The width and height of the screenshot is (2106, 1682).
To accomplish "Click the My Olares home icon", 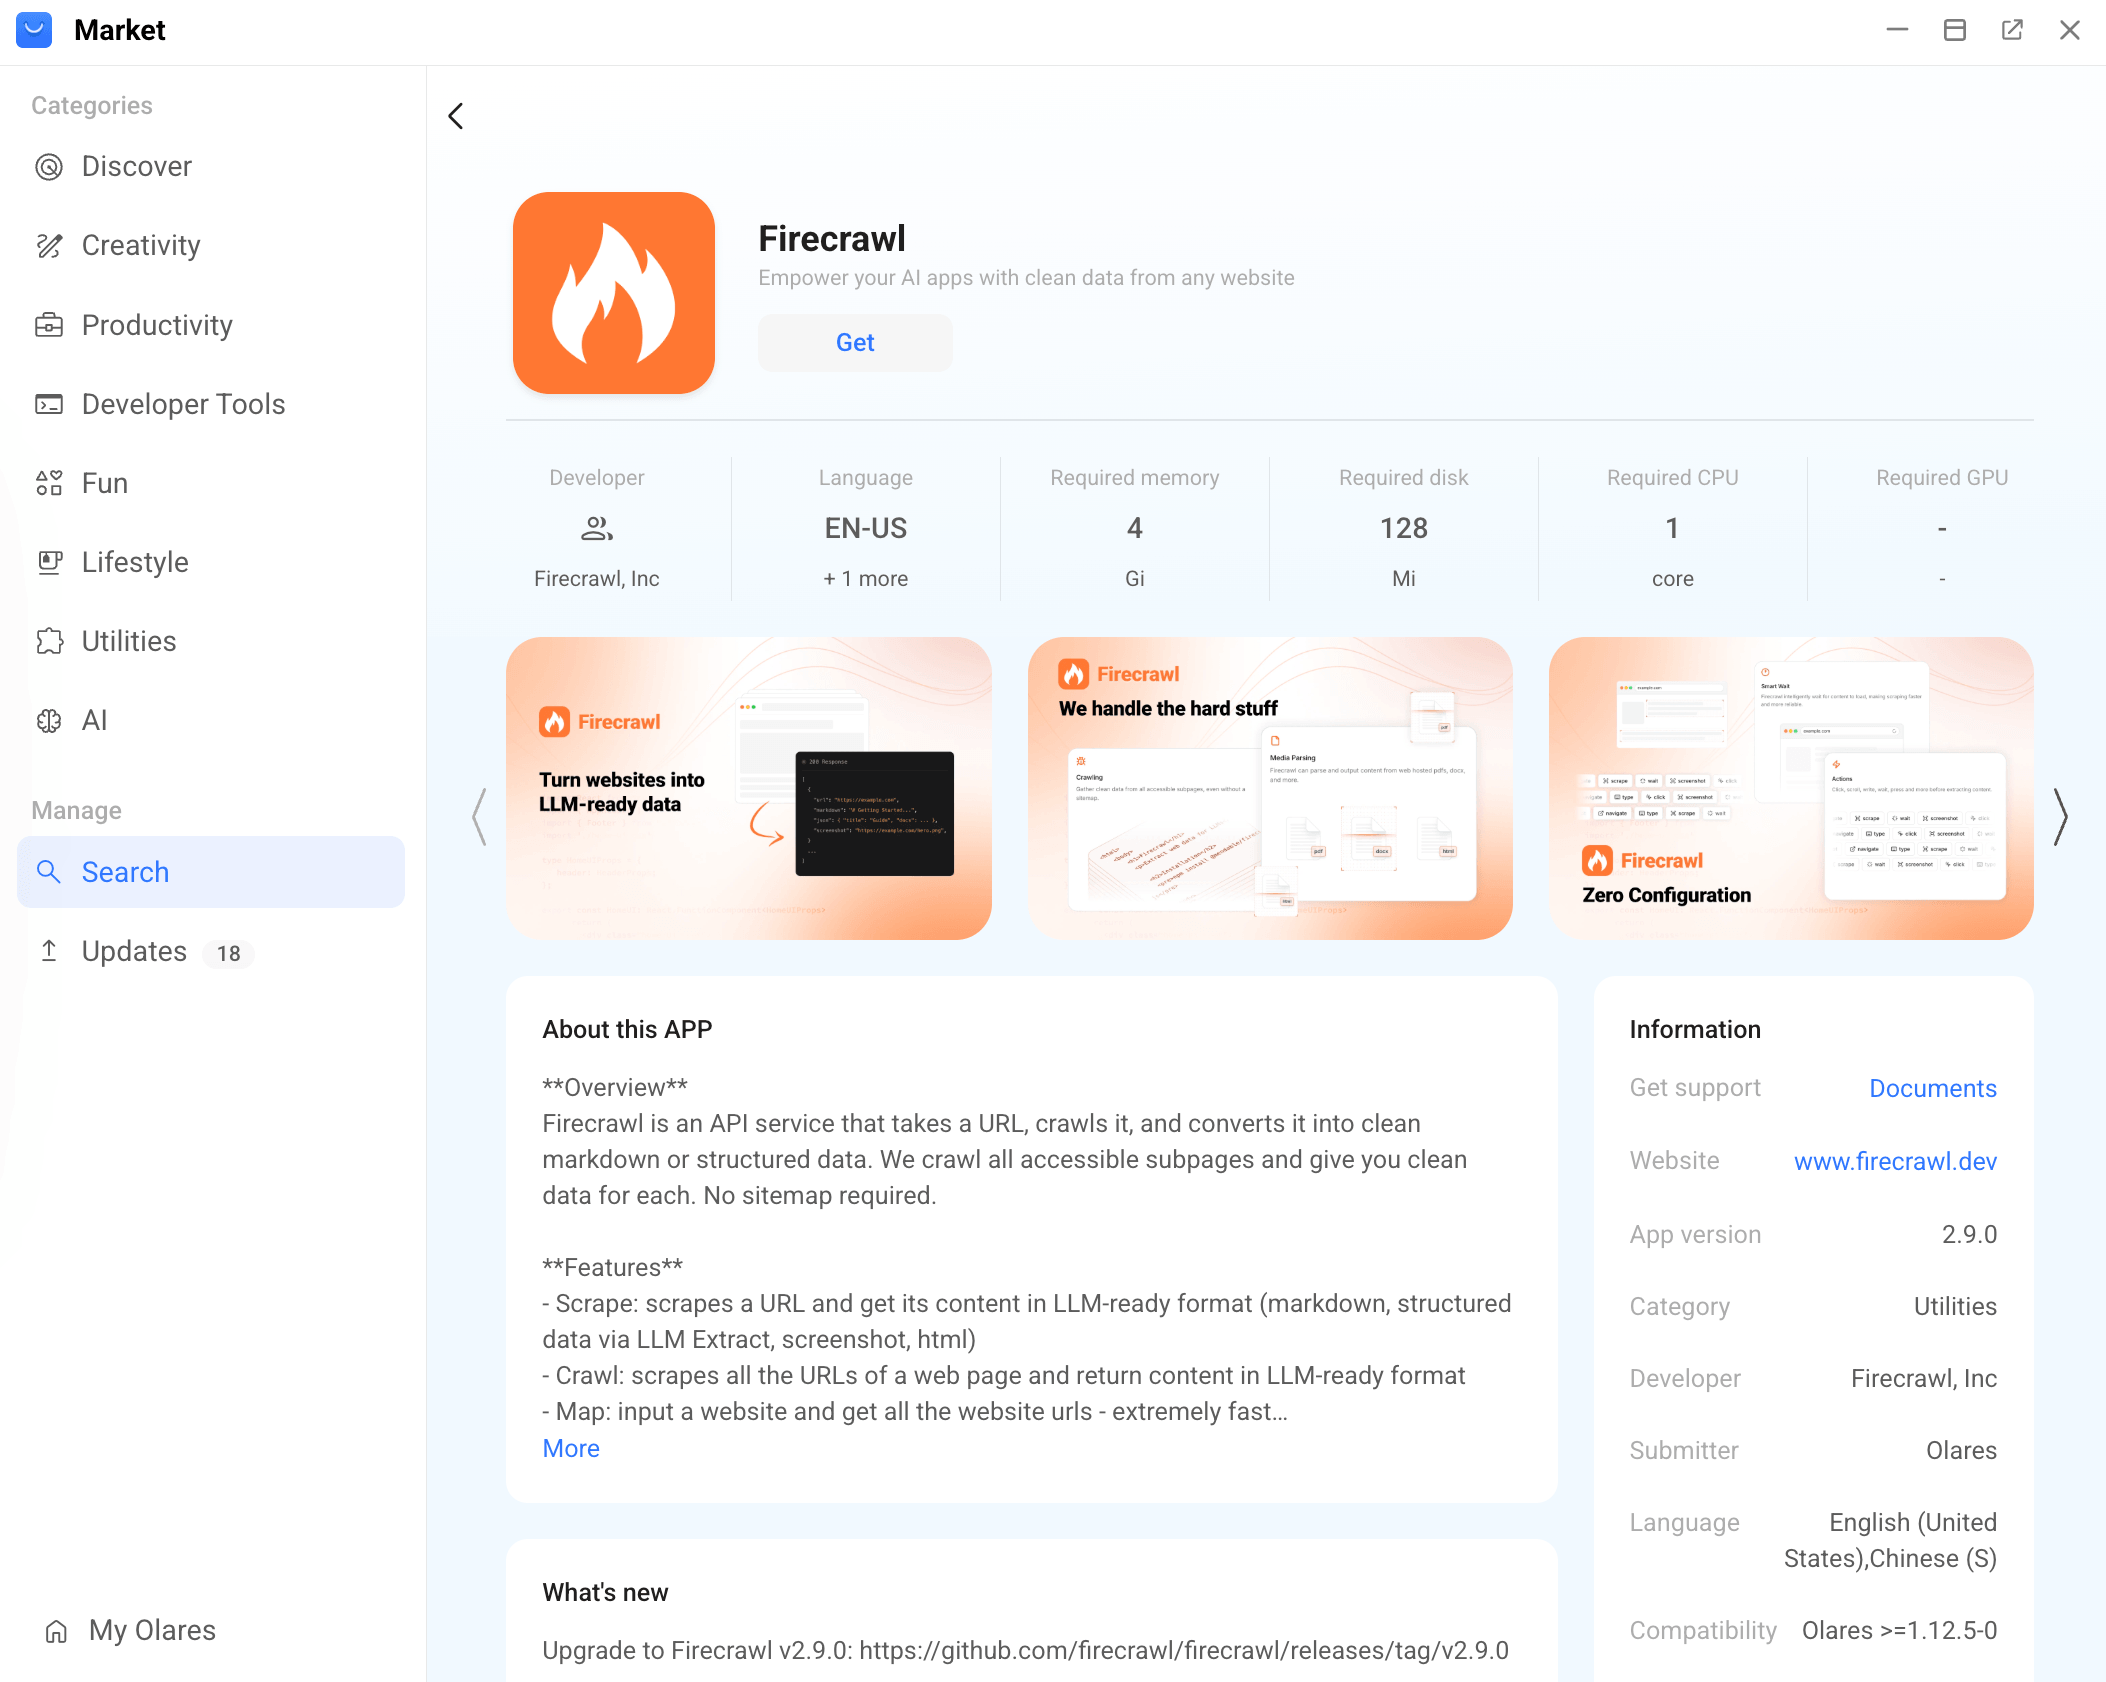I will (x=56, y=1631).
